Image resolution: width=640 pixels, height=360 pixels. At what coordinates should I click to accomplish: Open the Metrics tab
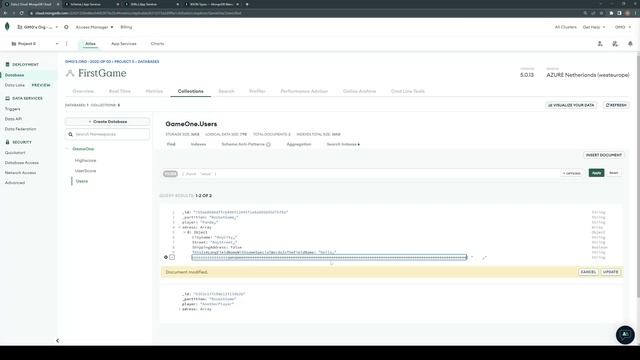pos(154,91)
